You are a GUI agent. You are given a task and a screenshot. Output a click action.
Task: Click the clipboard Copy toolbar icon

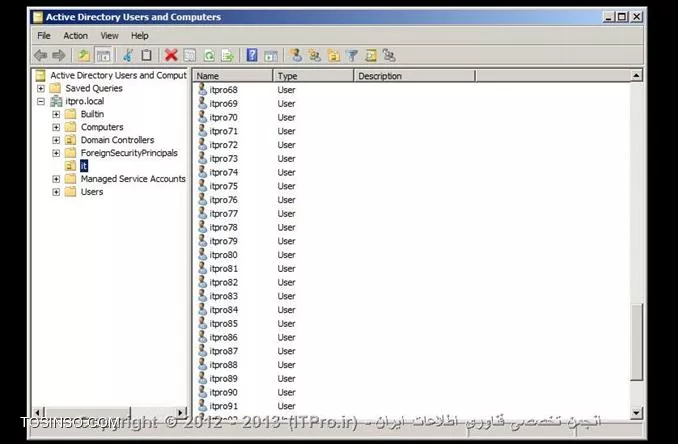point(147,55)
